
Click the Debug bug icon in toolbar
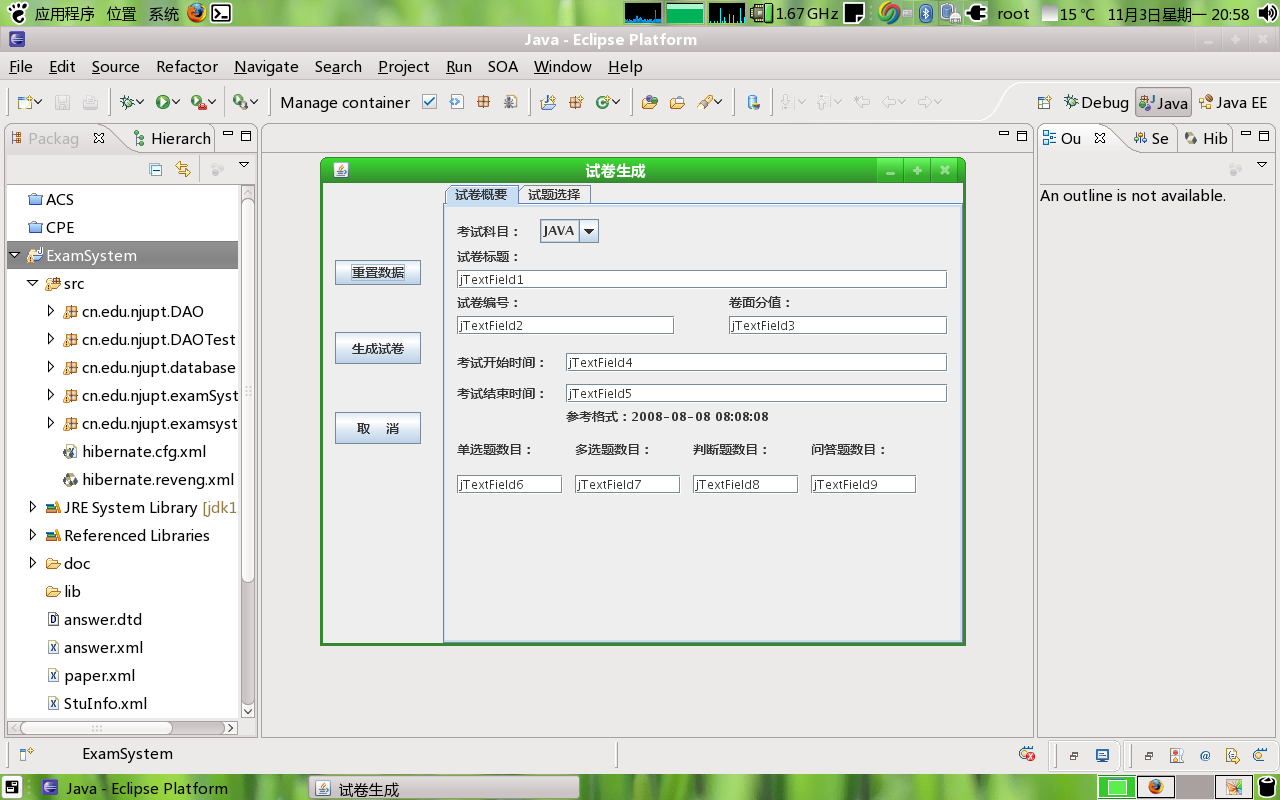[127, 102]
